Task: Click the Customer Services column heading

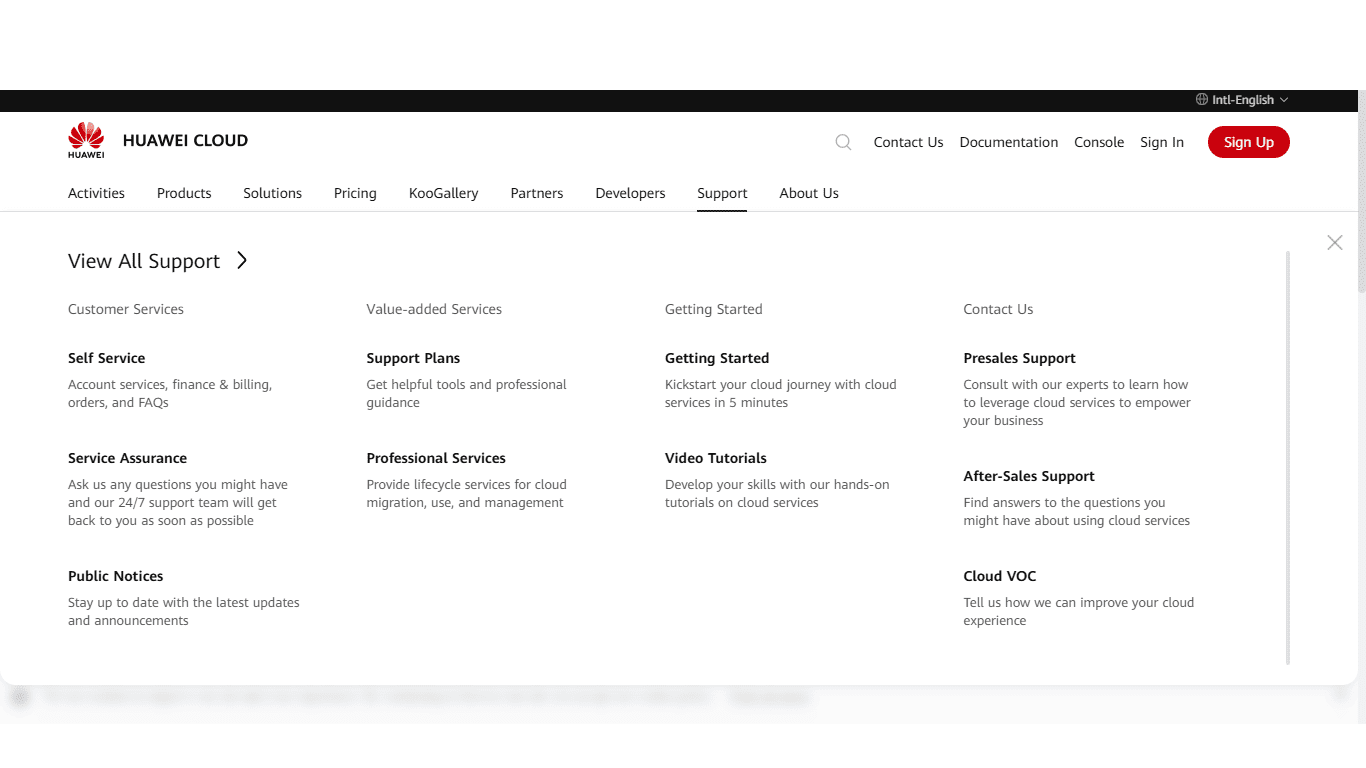Action: (x=126, y=309)
